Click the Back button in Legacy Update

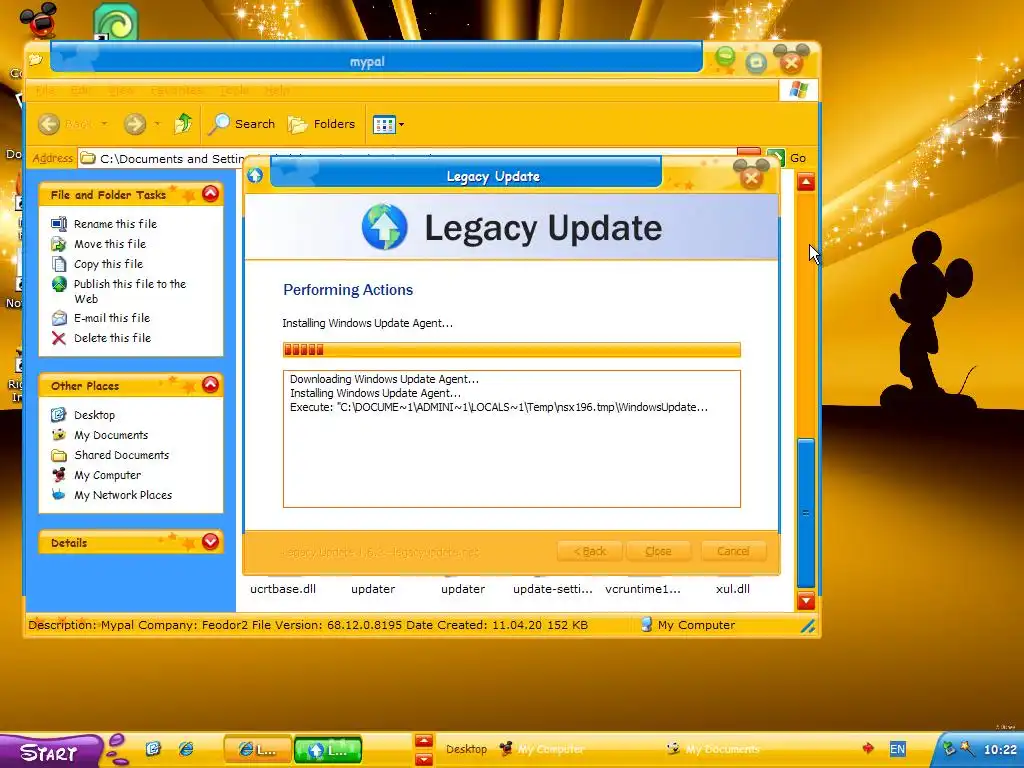tap(589, 551)
